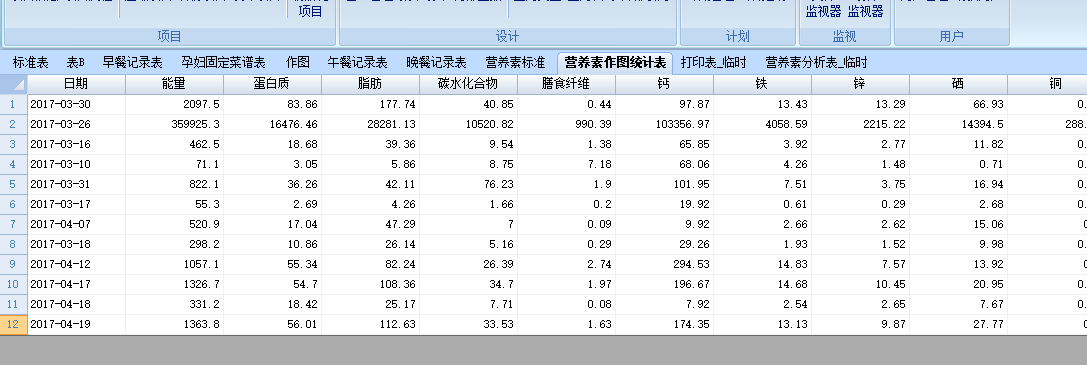The width and height of the screenshot is (1087, 365).
Task: Select all cells via corner triangle
Action: (14, 84)
